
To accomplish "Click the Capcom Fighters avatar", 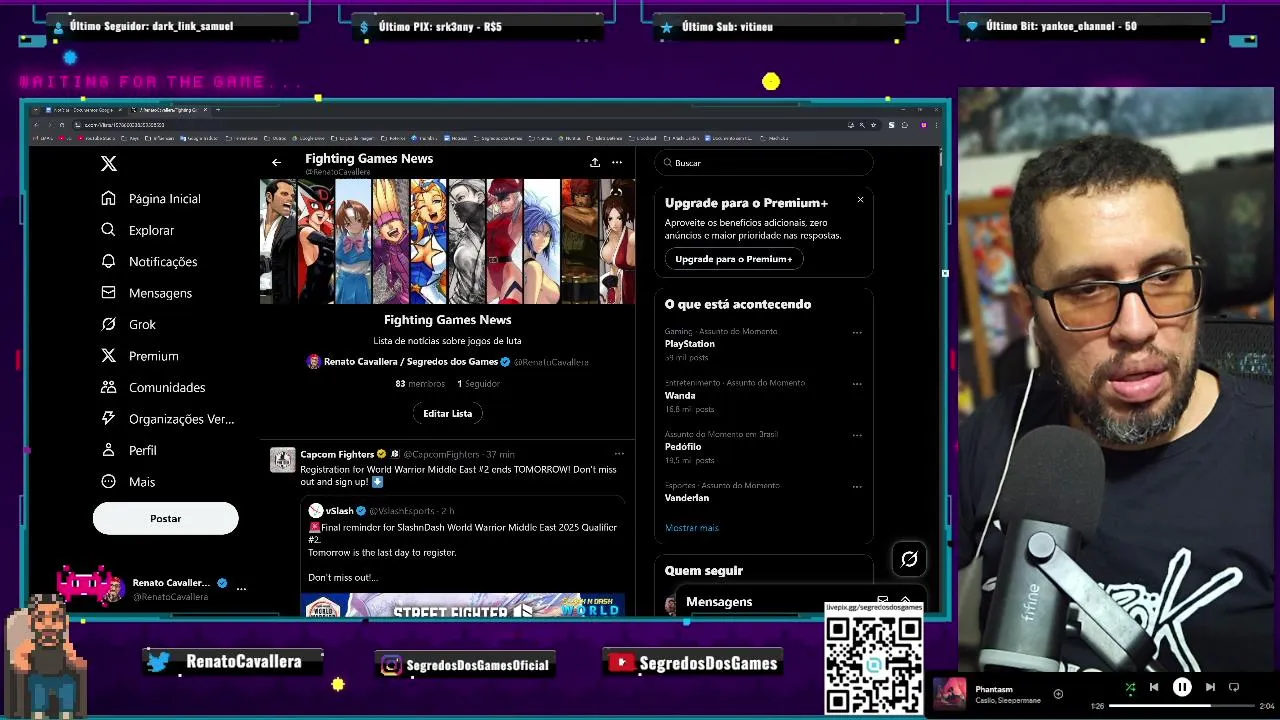I will [x=282, y=459].
